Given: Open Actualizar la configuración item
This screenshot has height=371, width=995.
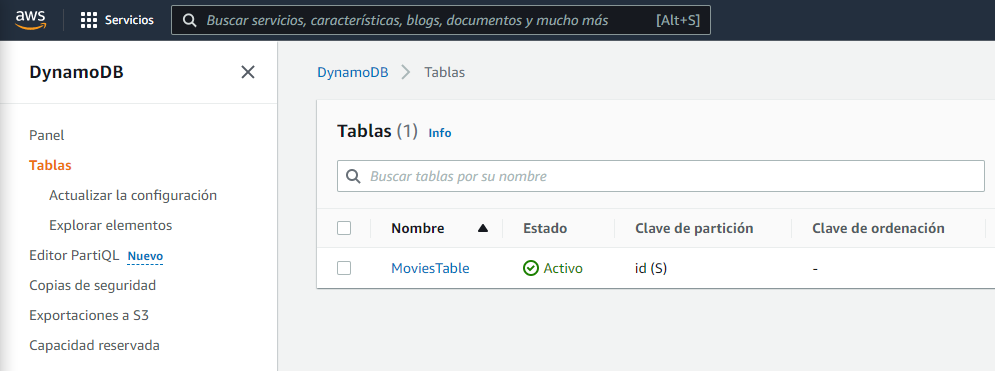Looking at the screenshot, I should click(x=133, y=195).
